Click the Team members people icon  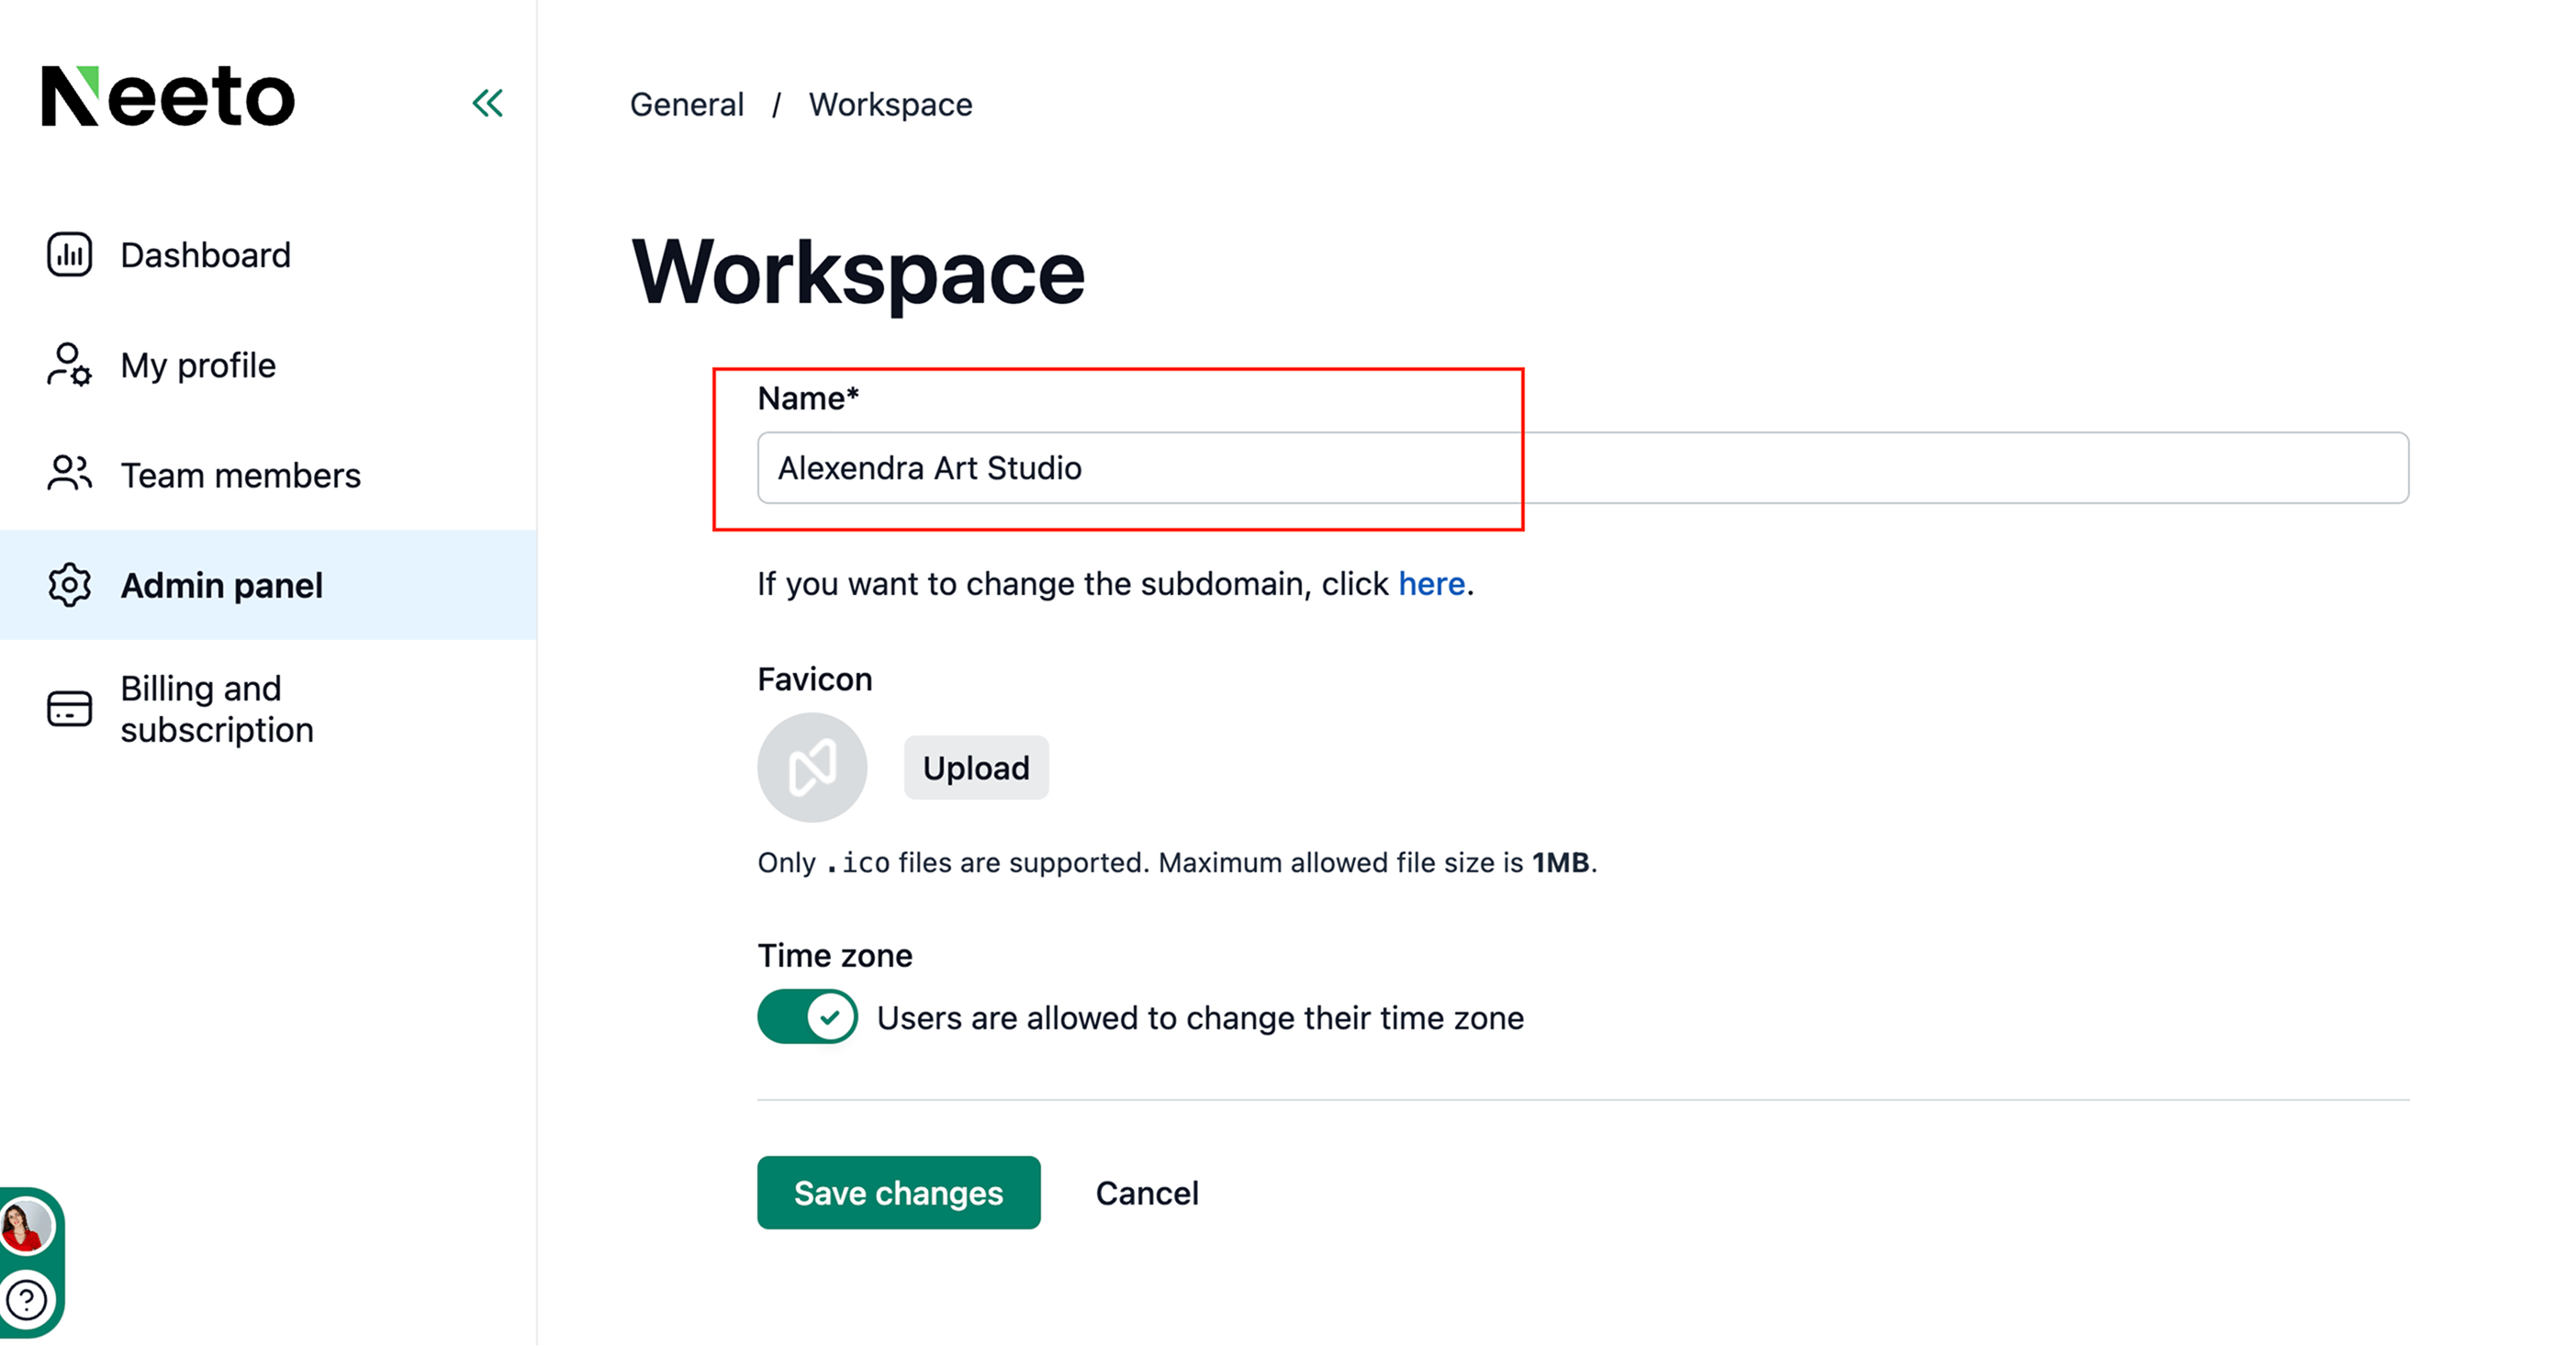click(69, 474)
